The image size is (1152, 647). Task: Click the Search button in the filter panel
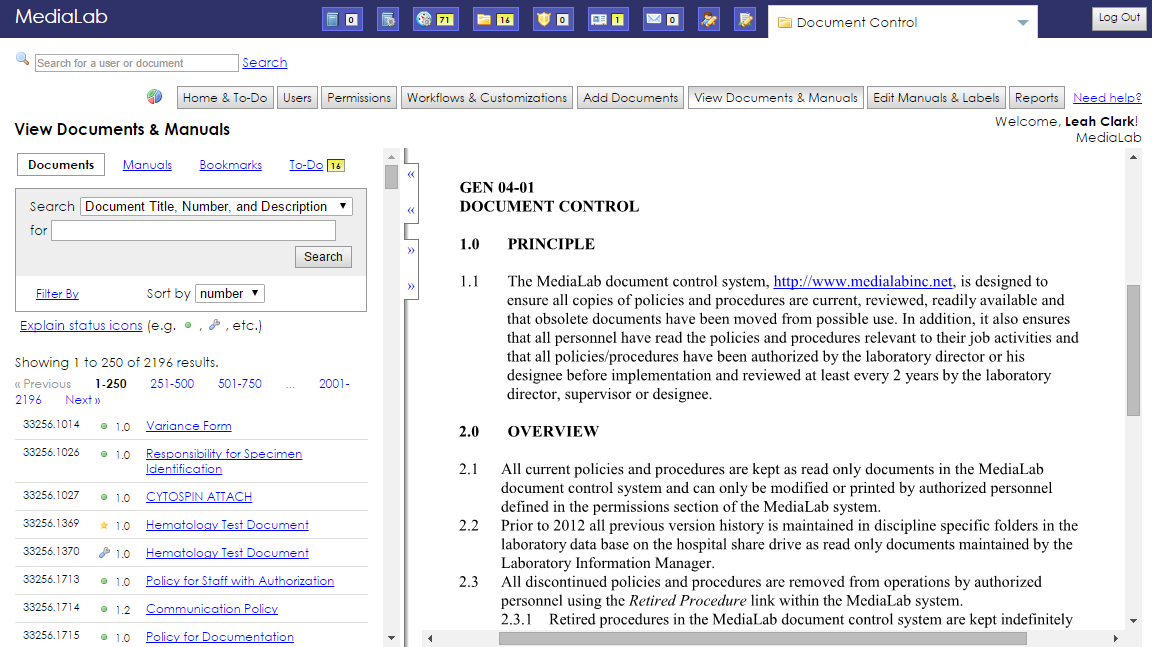click(323, 256)
